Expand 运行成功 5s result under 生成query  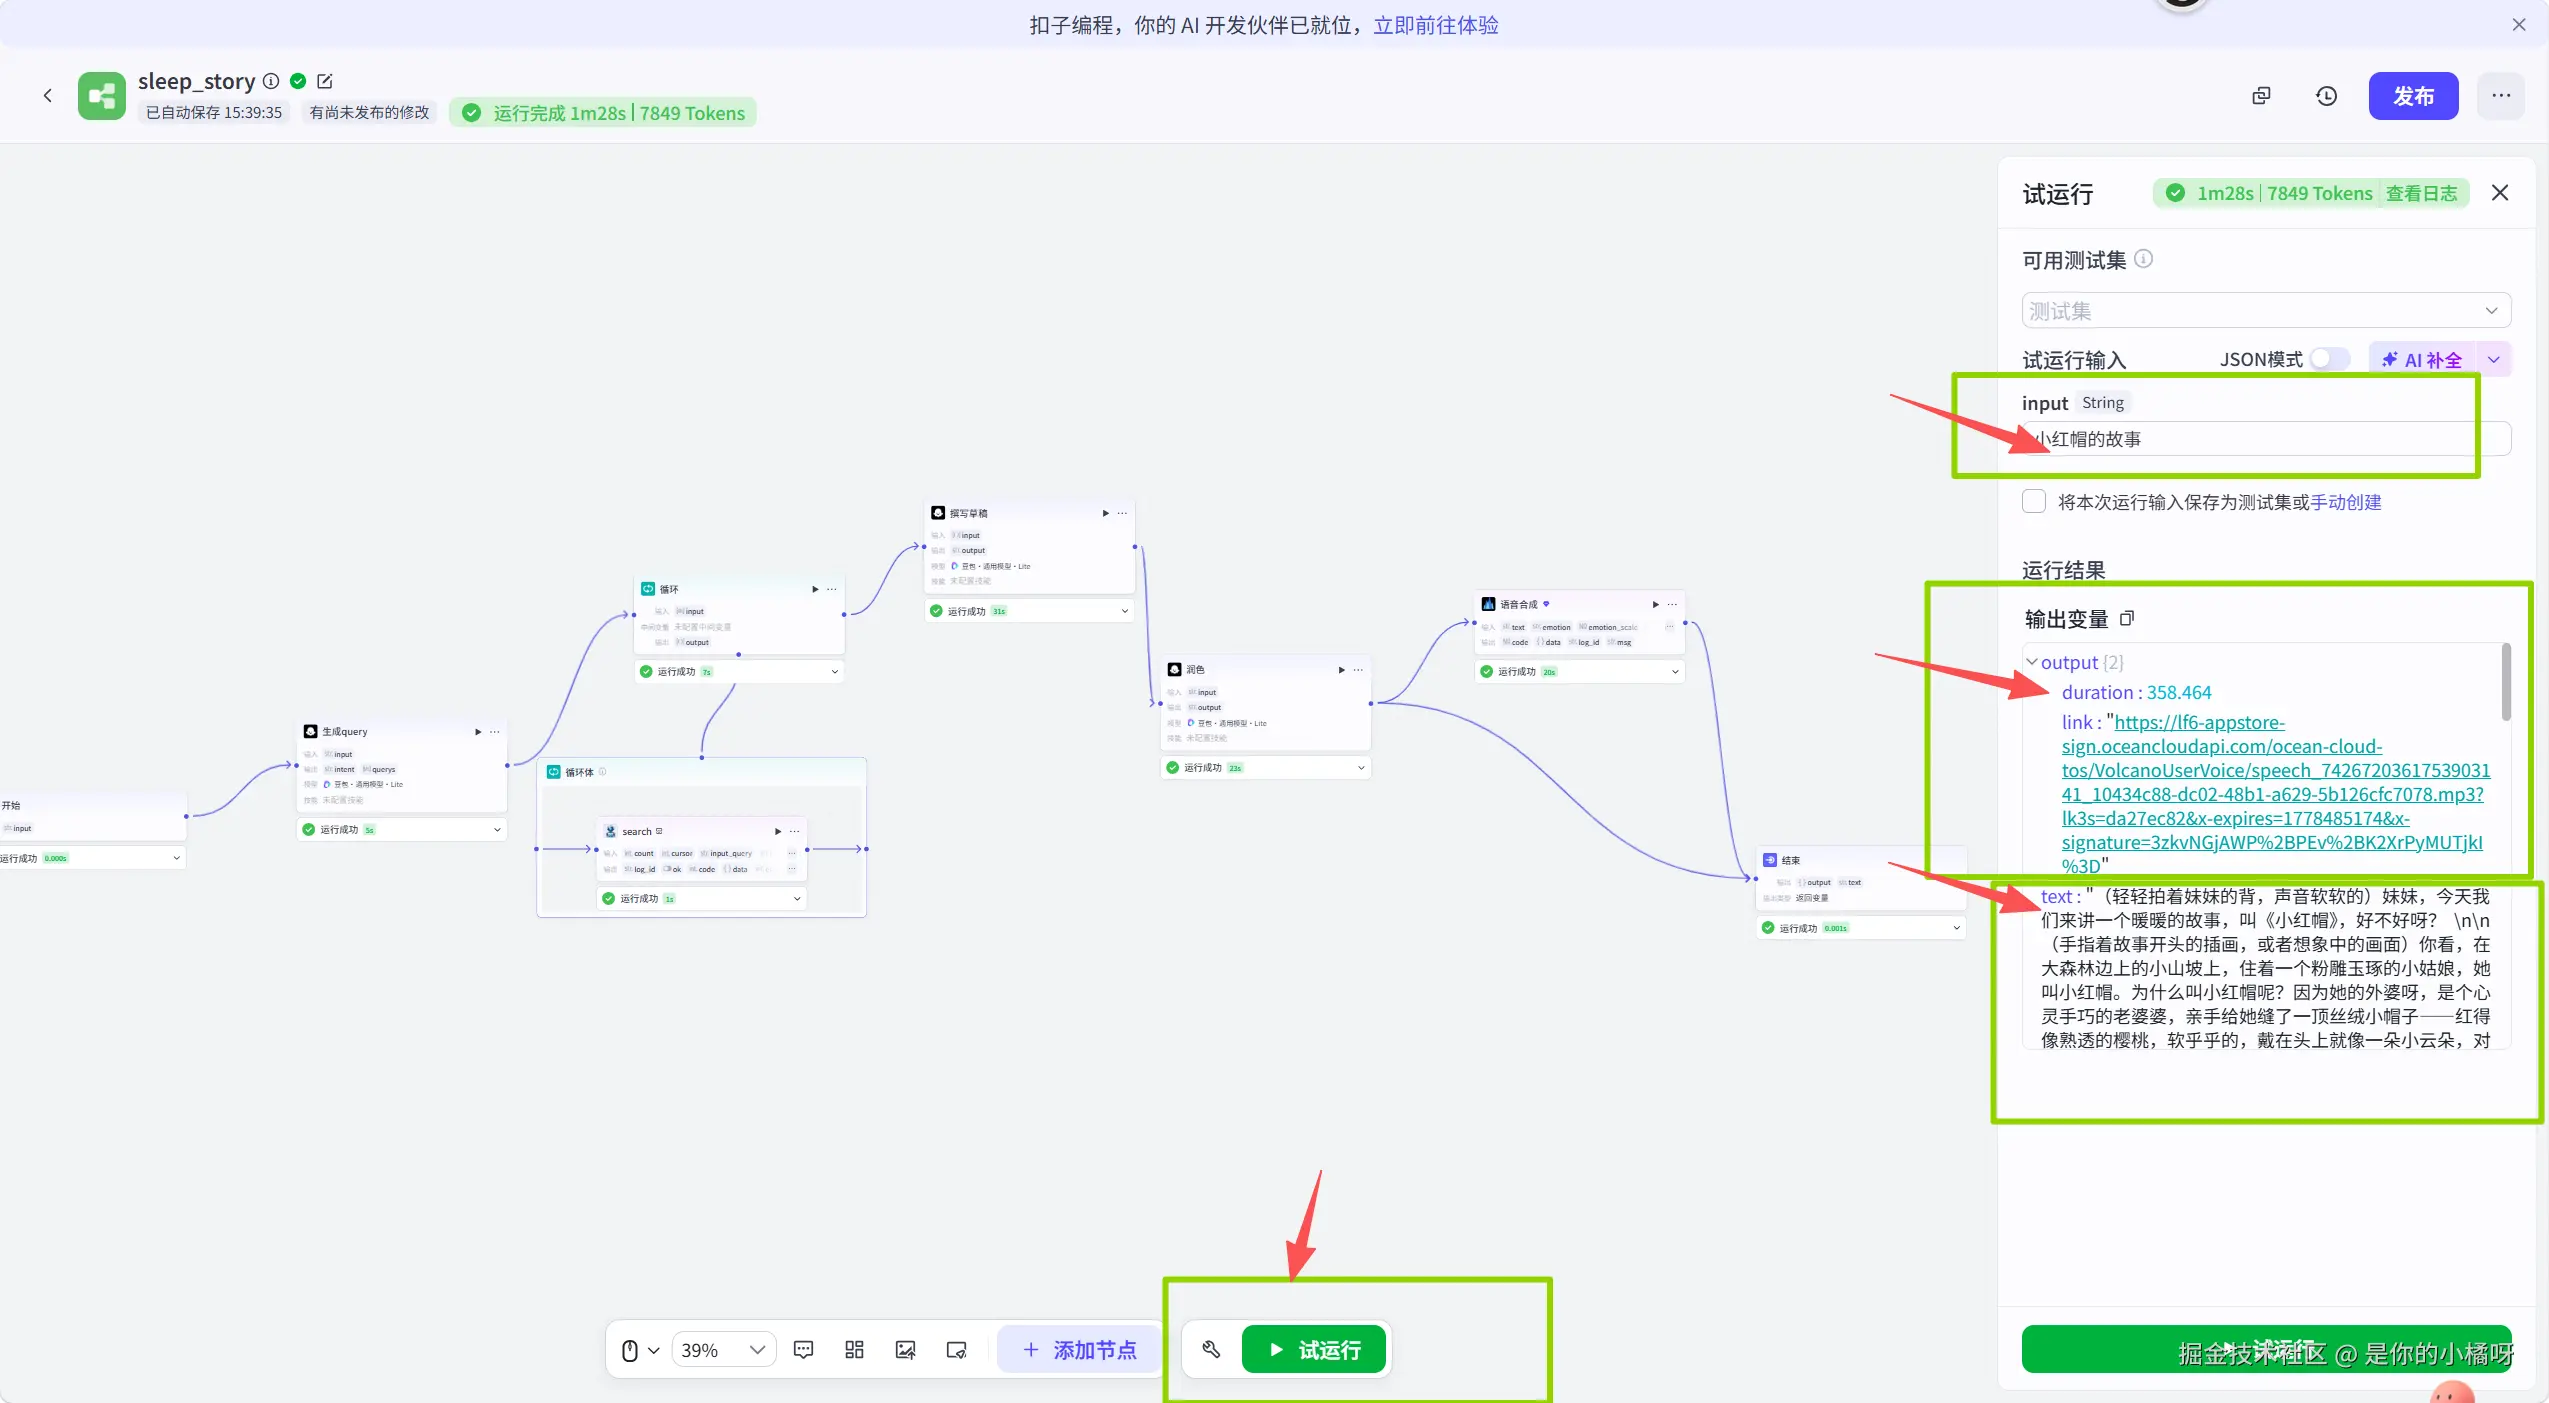point(497,829)
